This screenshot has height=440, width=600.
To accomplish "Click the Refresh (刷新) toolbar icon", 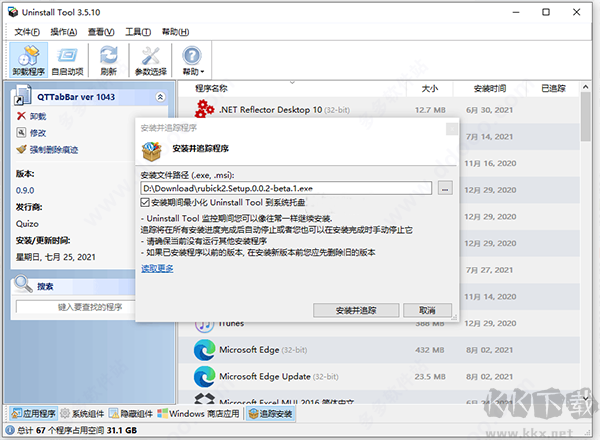I will [109, 60].
